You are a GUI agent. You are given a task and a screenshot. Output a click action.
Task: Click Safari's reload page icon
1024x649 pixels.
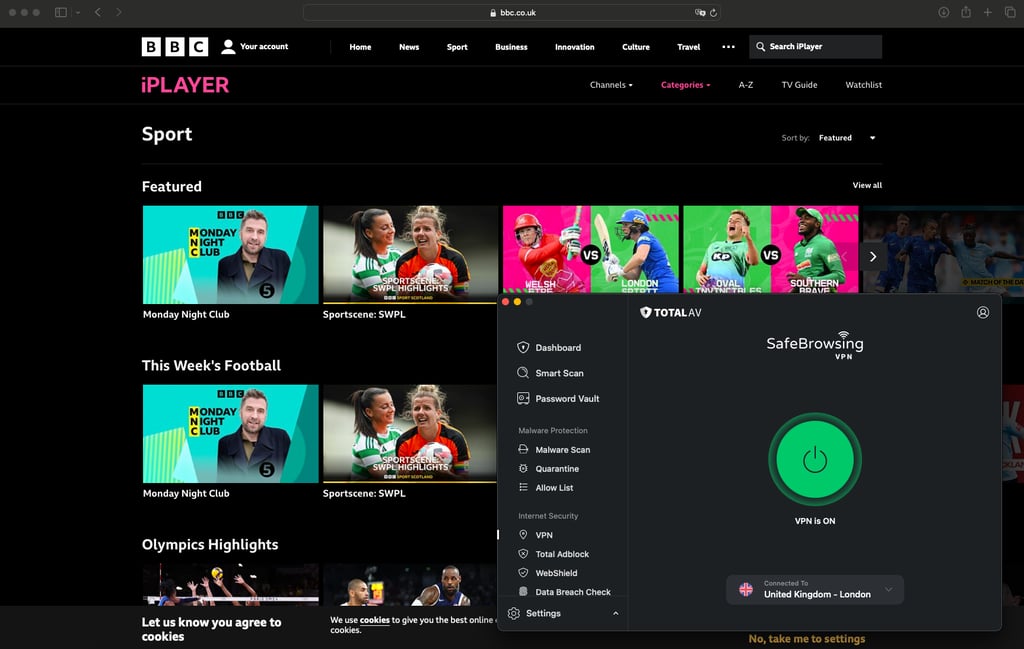point(713,12)
